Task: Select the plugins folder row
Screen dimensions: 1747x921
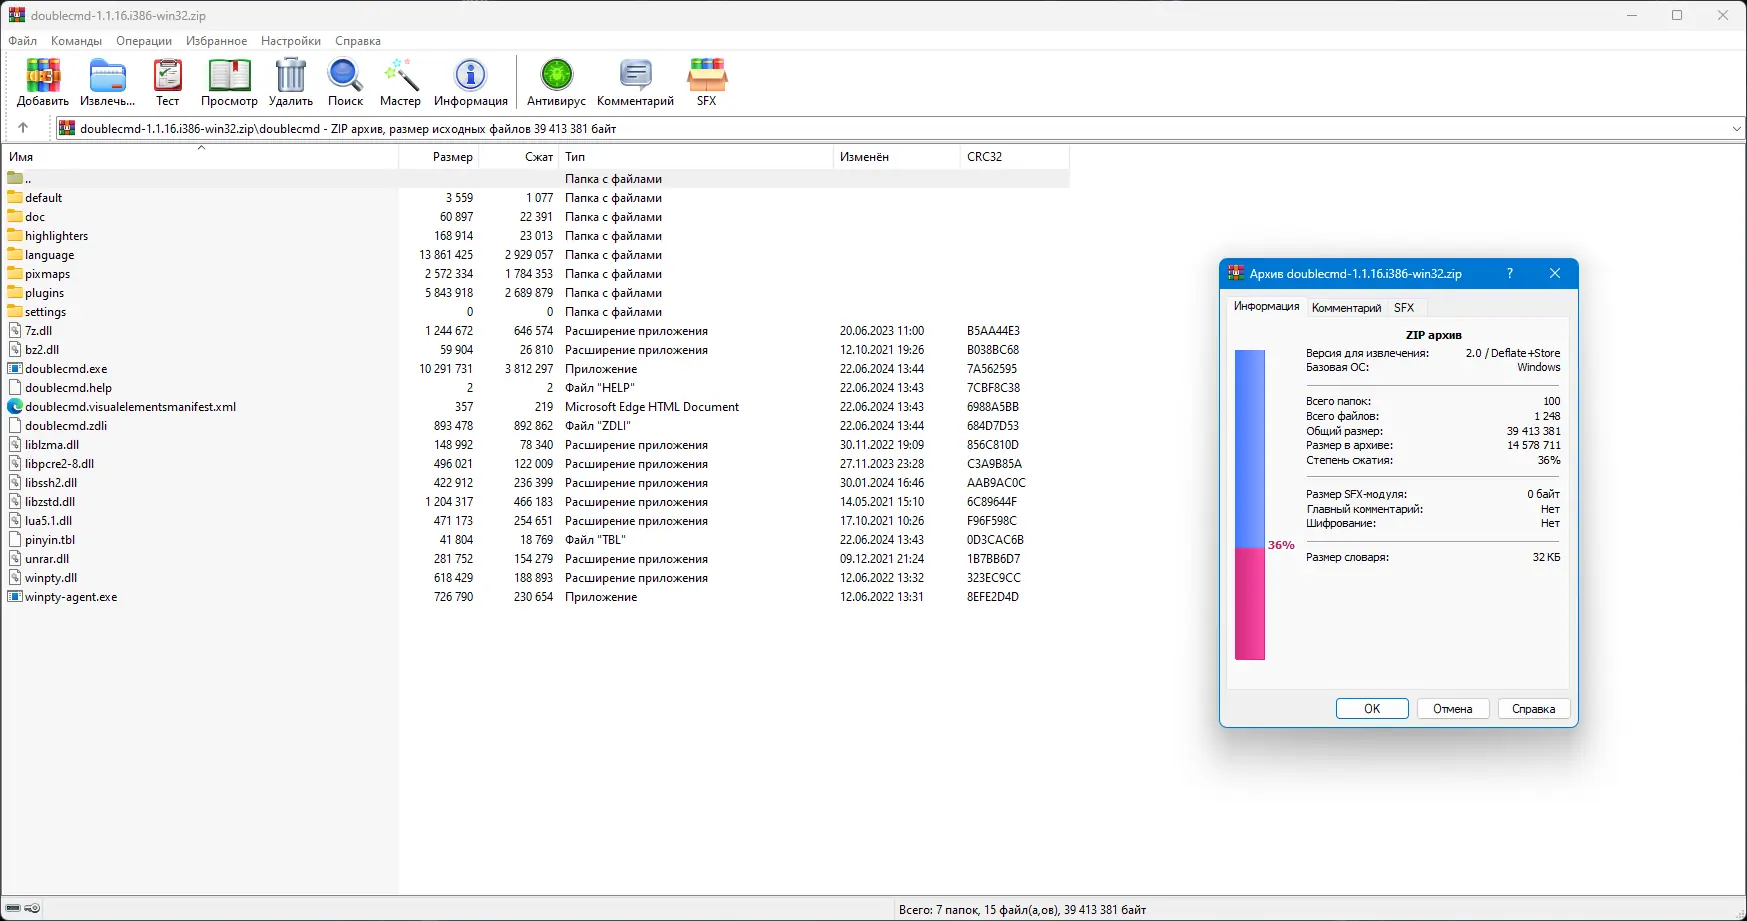Action: [536, 292]
